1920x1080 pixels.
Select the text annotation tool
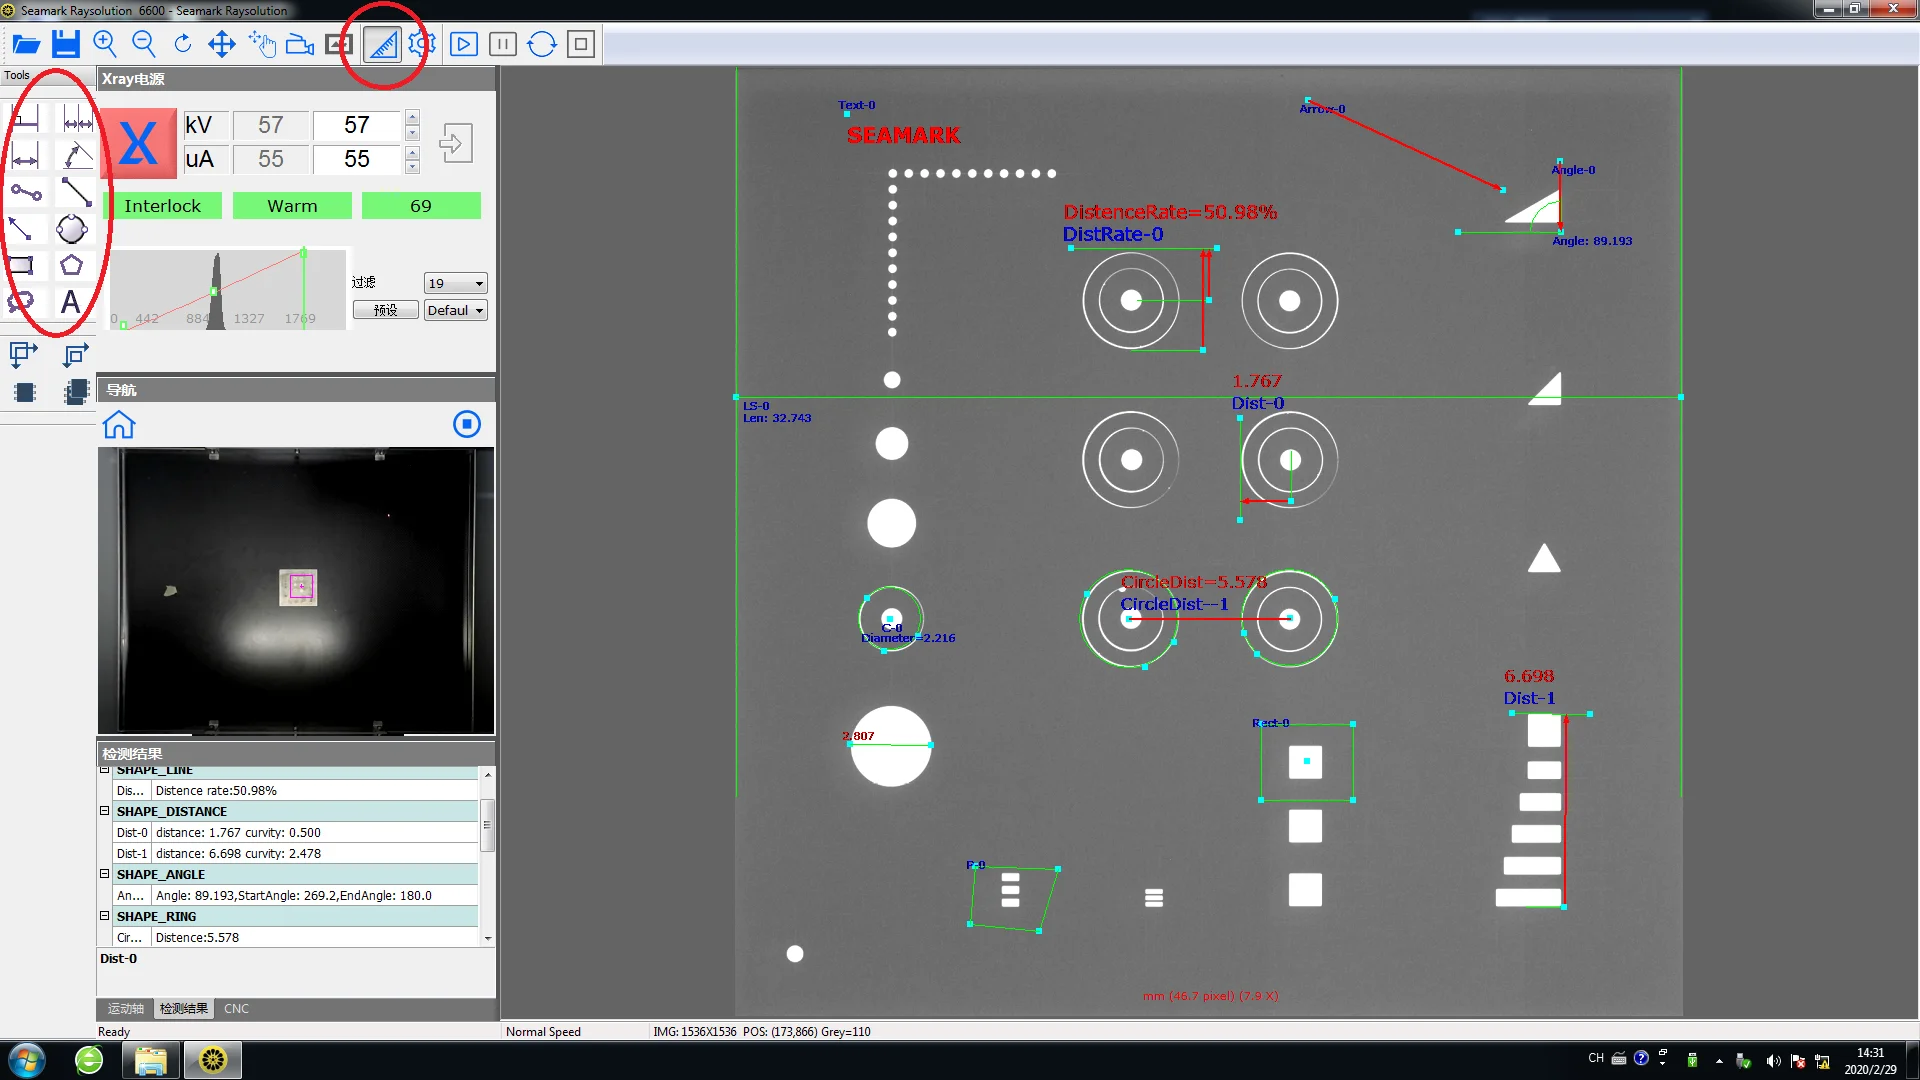click(x=71, y=302)
